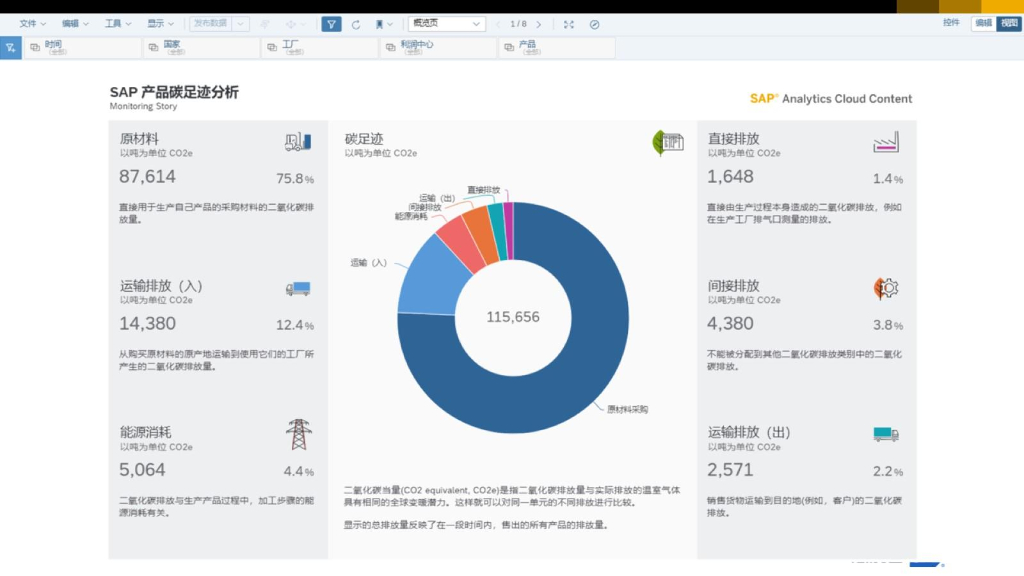The width and height of the screenshot is (1024, 576).
Task: Enter fullscreen presentation mode
Action: (x=567, y=24)
